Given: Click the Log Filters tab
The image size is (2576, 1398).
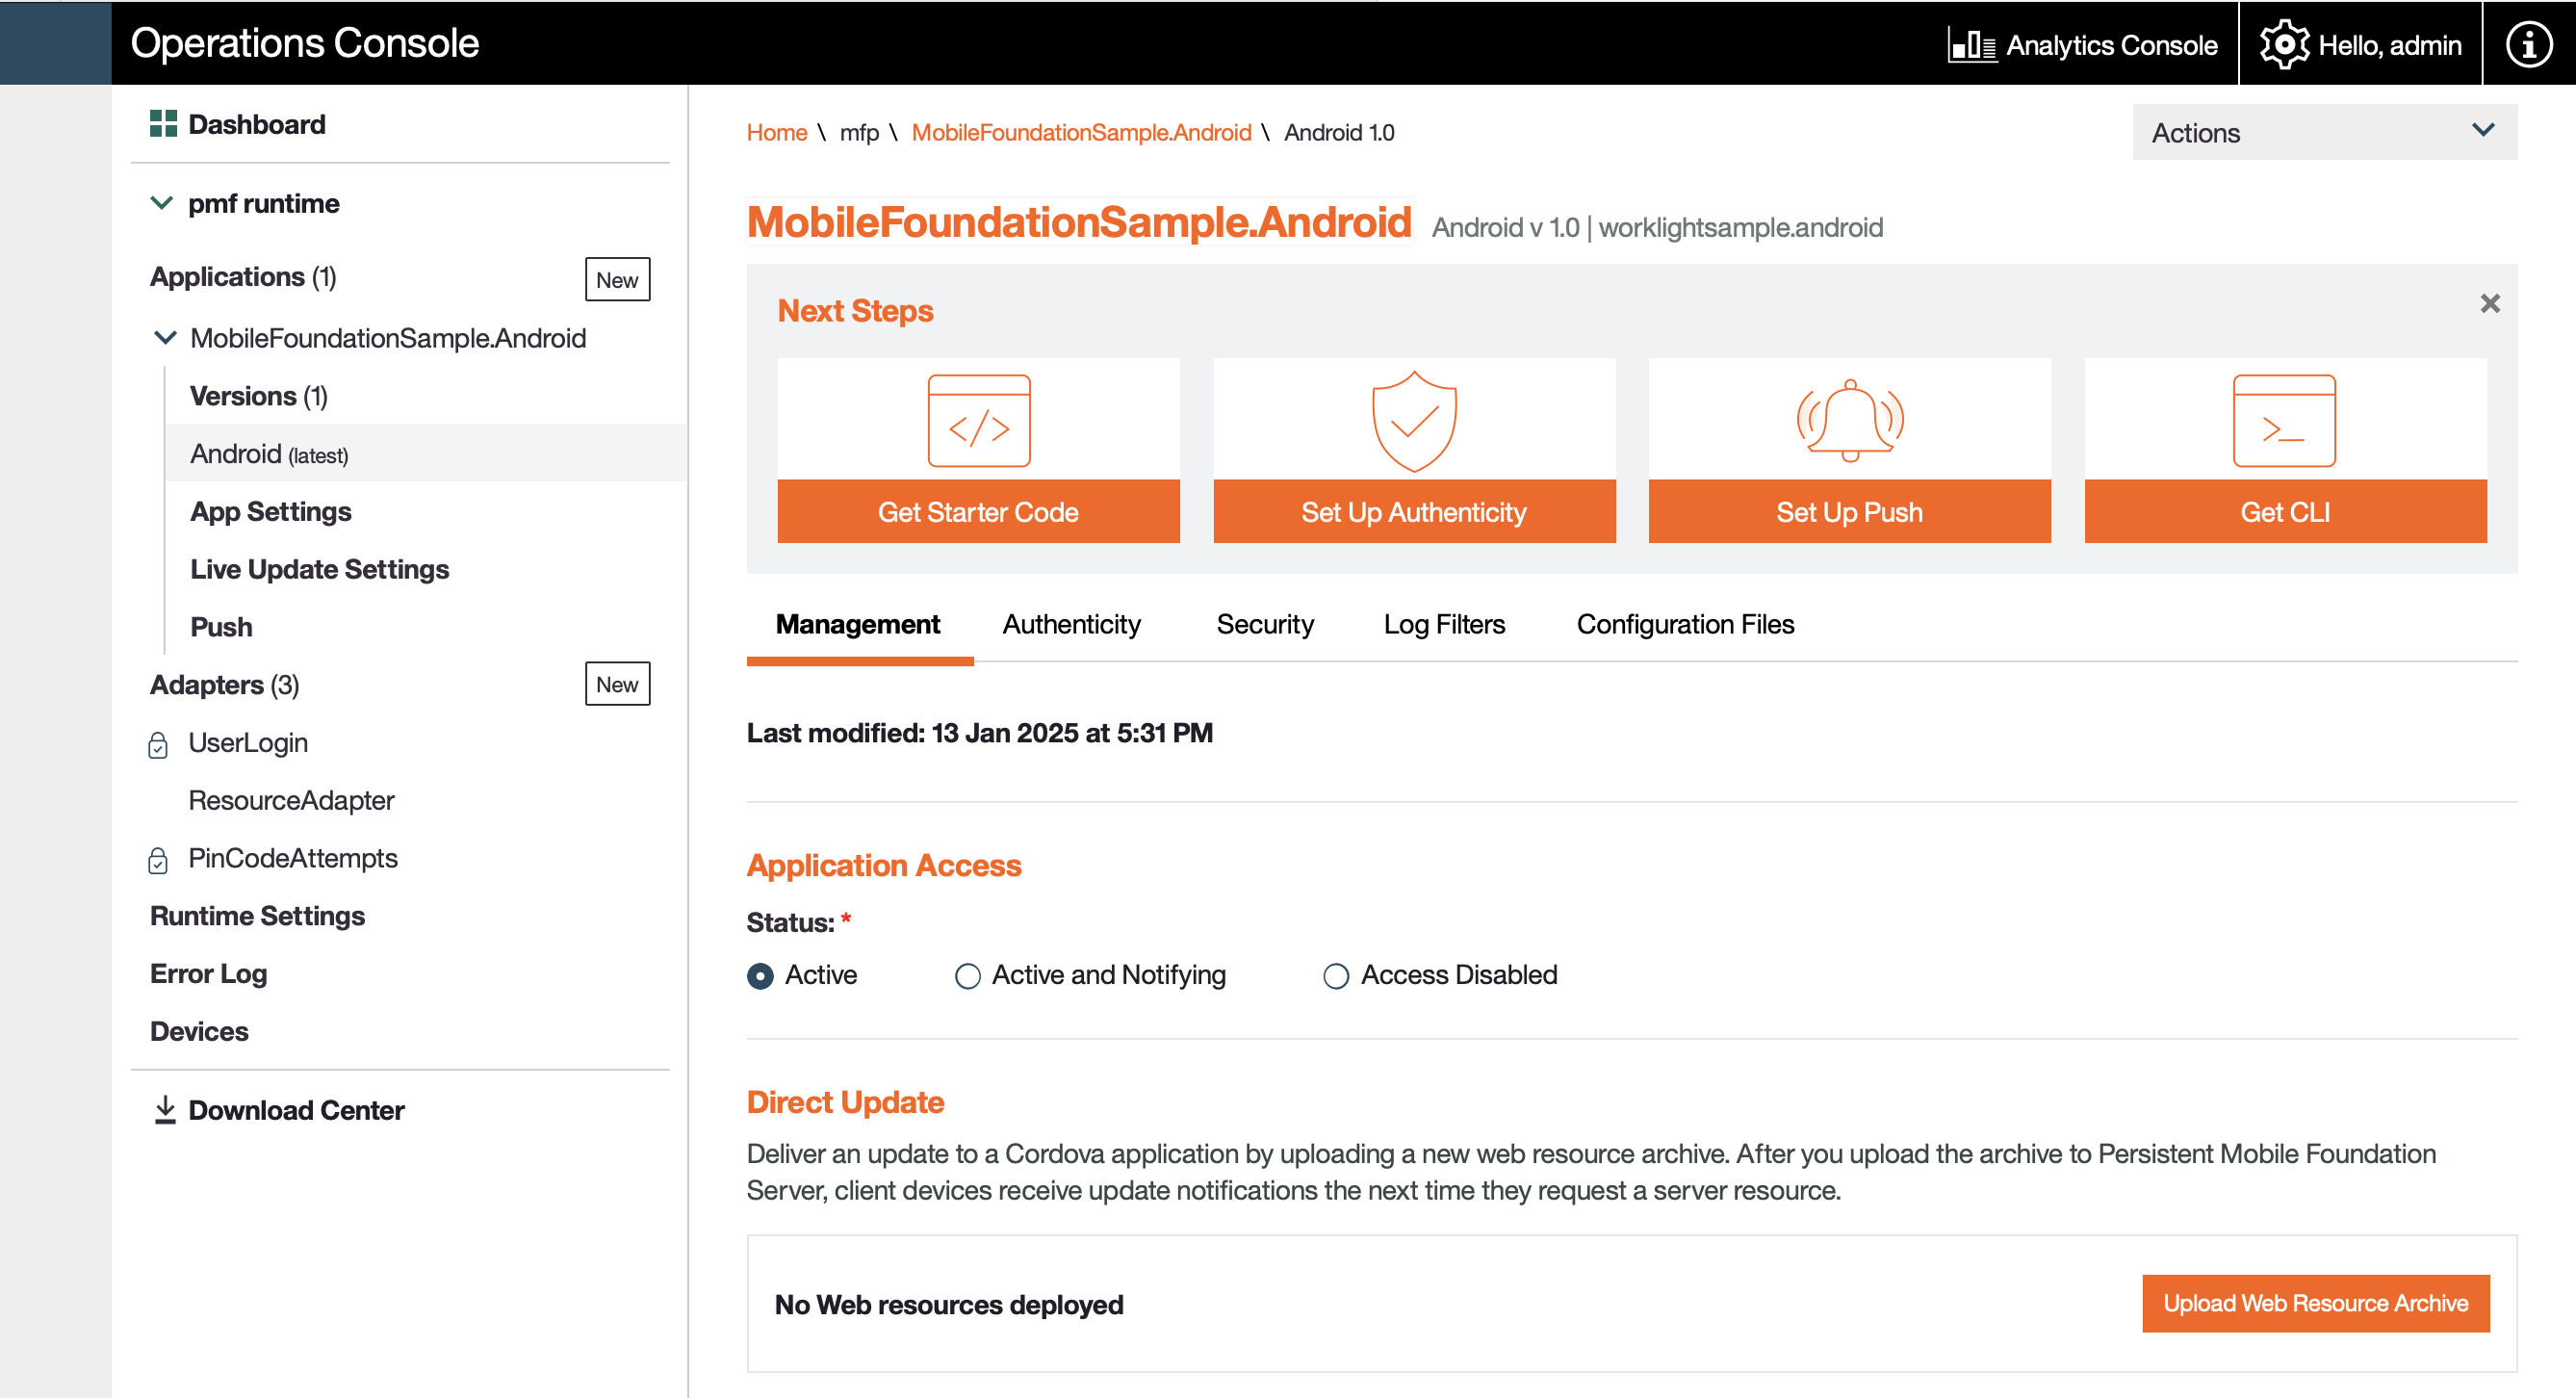Looking at the screenshot, I should [x=1442, y=623].
